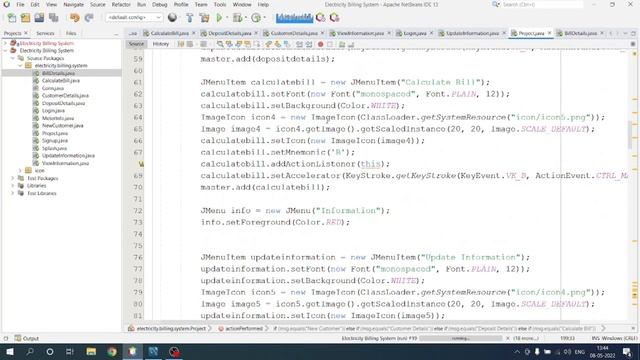
Task: Expand the Test Packages node
Action: click(x=13, y=178)
